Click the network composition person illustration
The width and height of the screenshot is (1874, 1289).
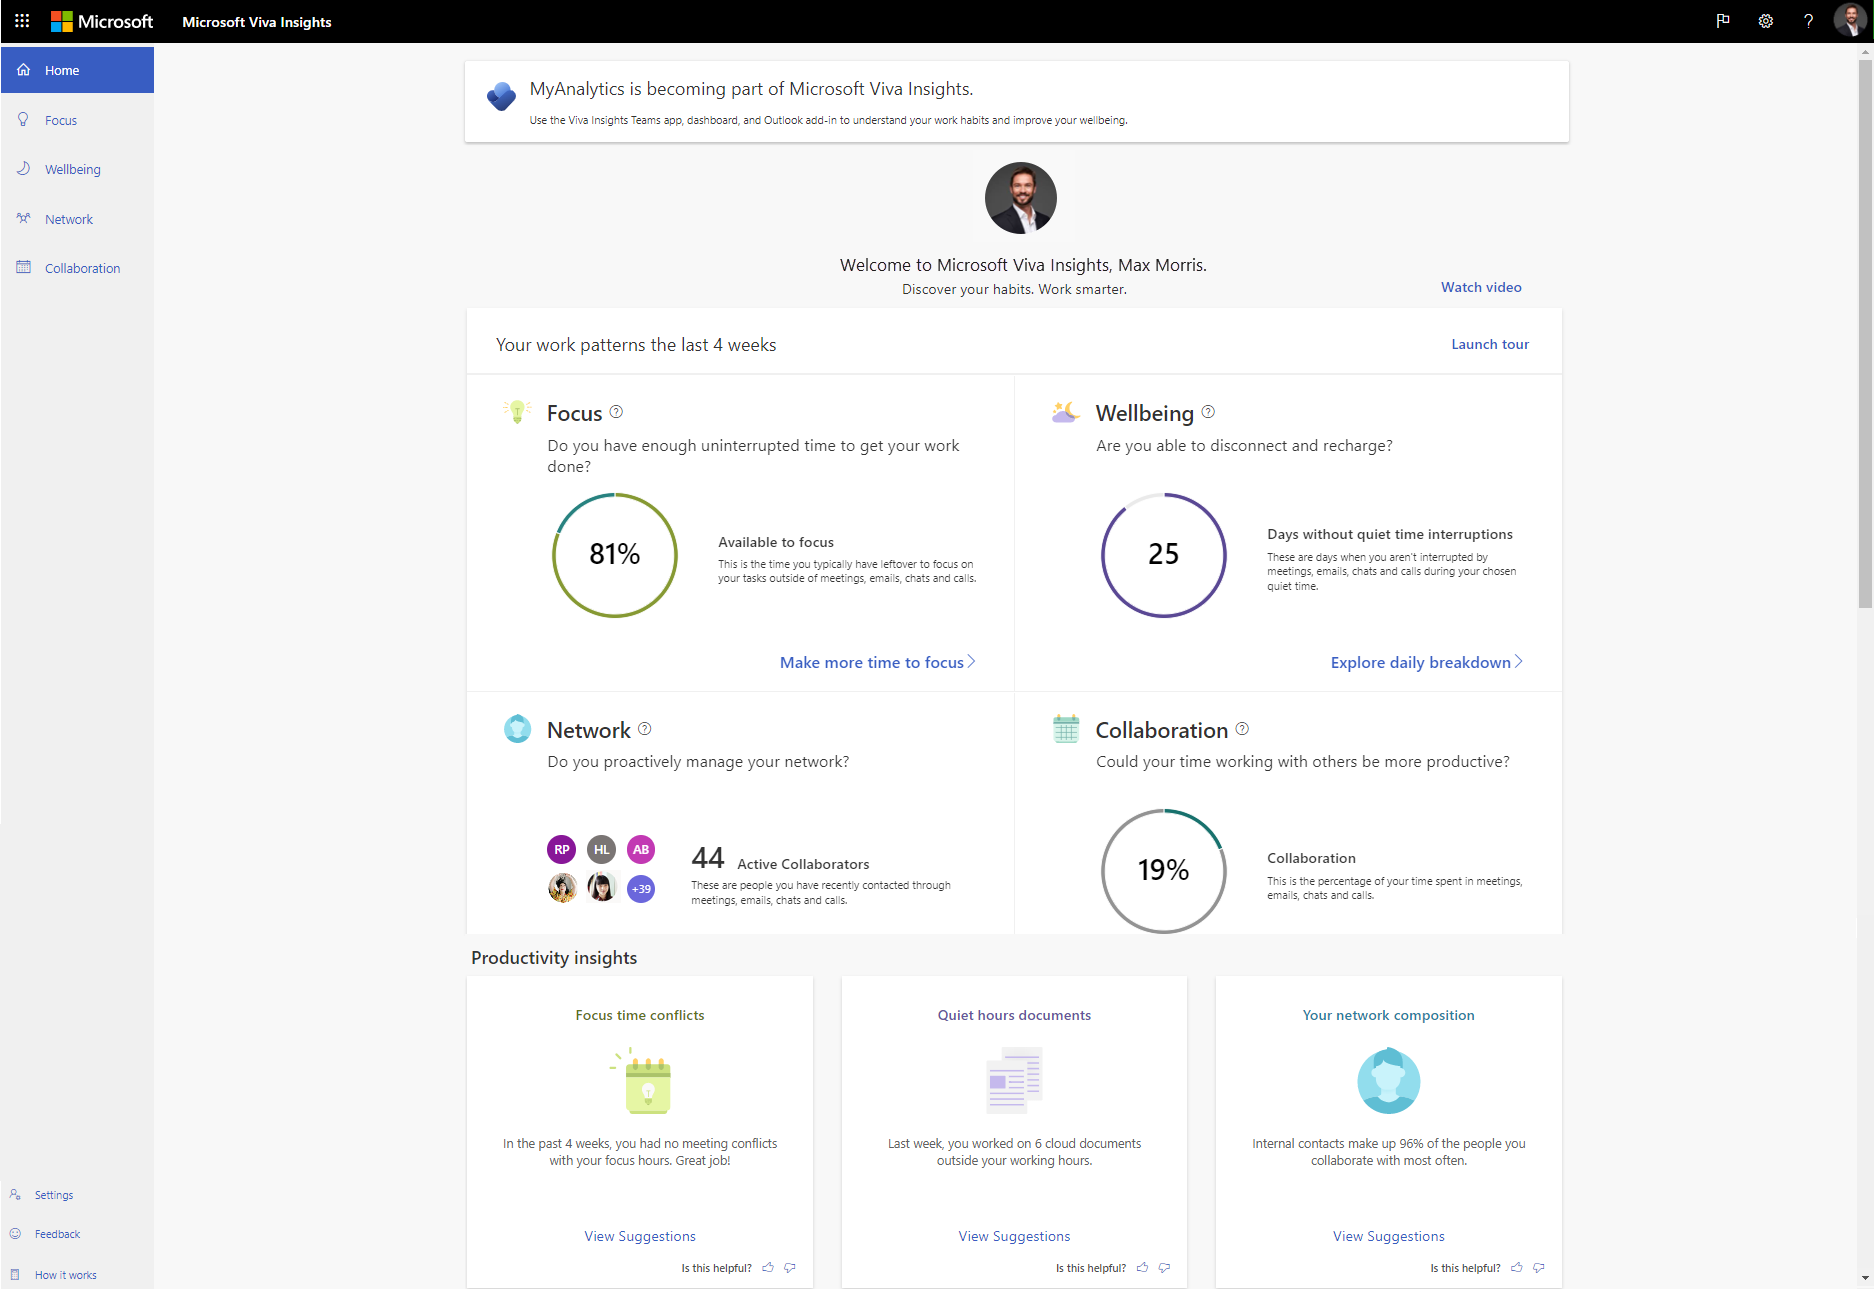coord(1389,1081)
